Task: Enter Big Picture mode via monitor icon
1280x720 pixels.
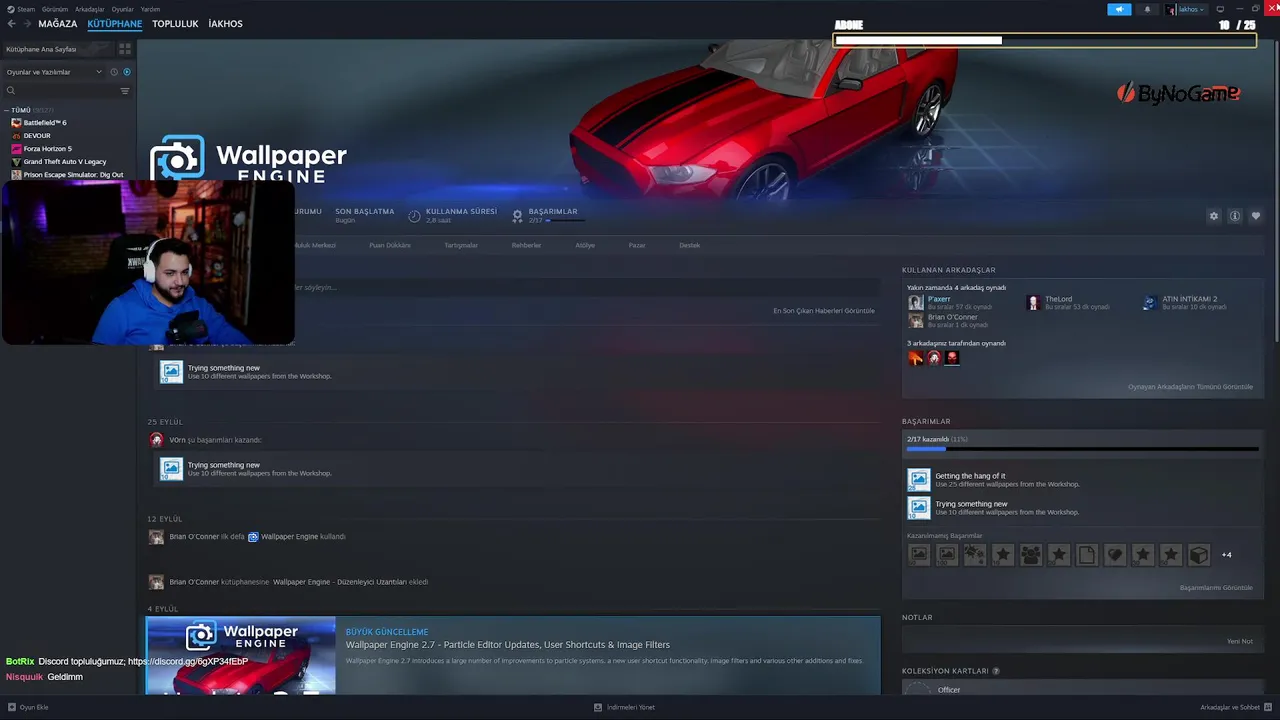Action: click(x=1220, y=9)
